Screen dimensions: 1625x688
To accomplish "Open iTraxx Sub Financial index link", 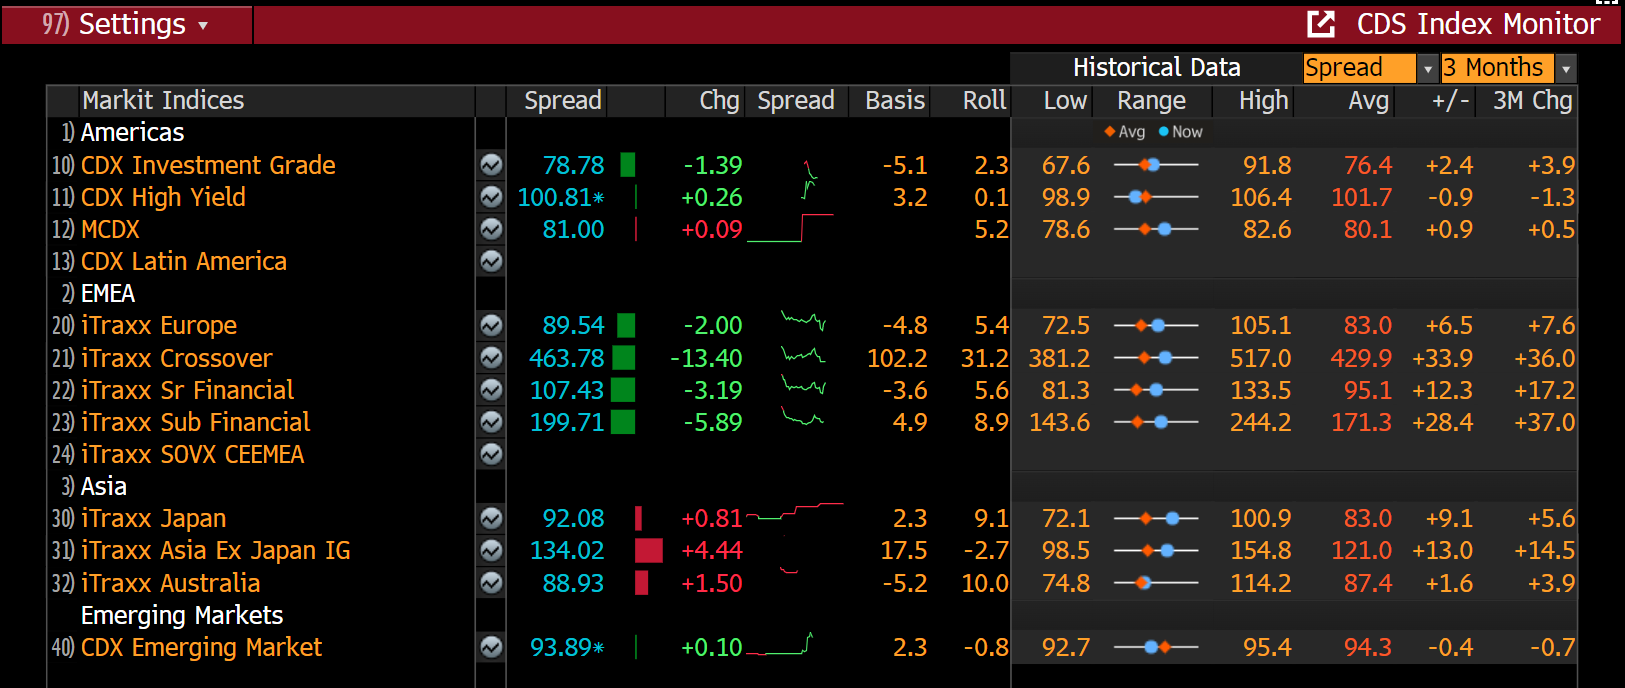I will tap(195, 422).
